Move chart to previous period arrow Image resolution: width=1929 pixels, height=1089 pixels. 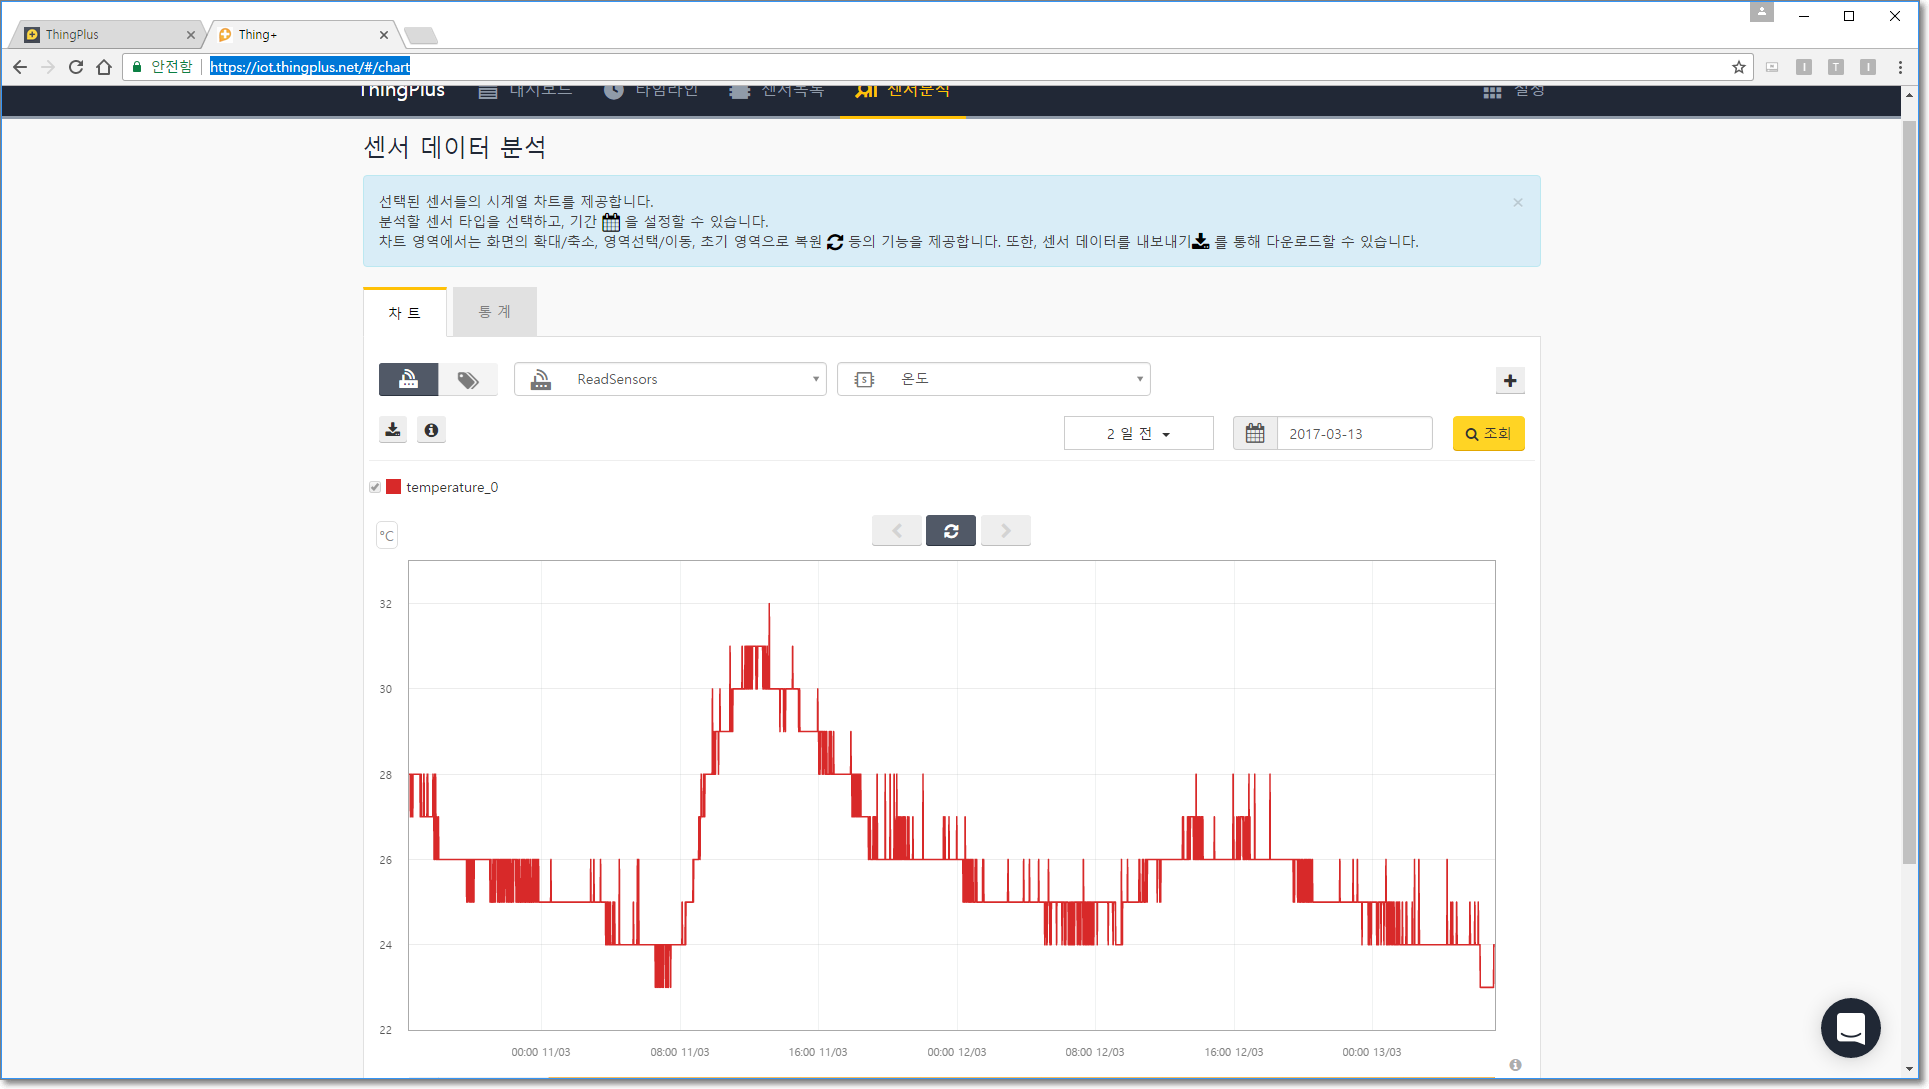click(897, 531)
